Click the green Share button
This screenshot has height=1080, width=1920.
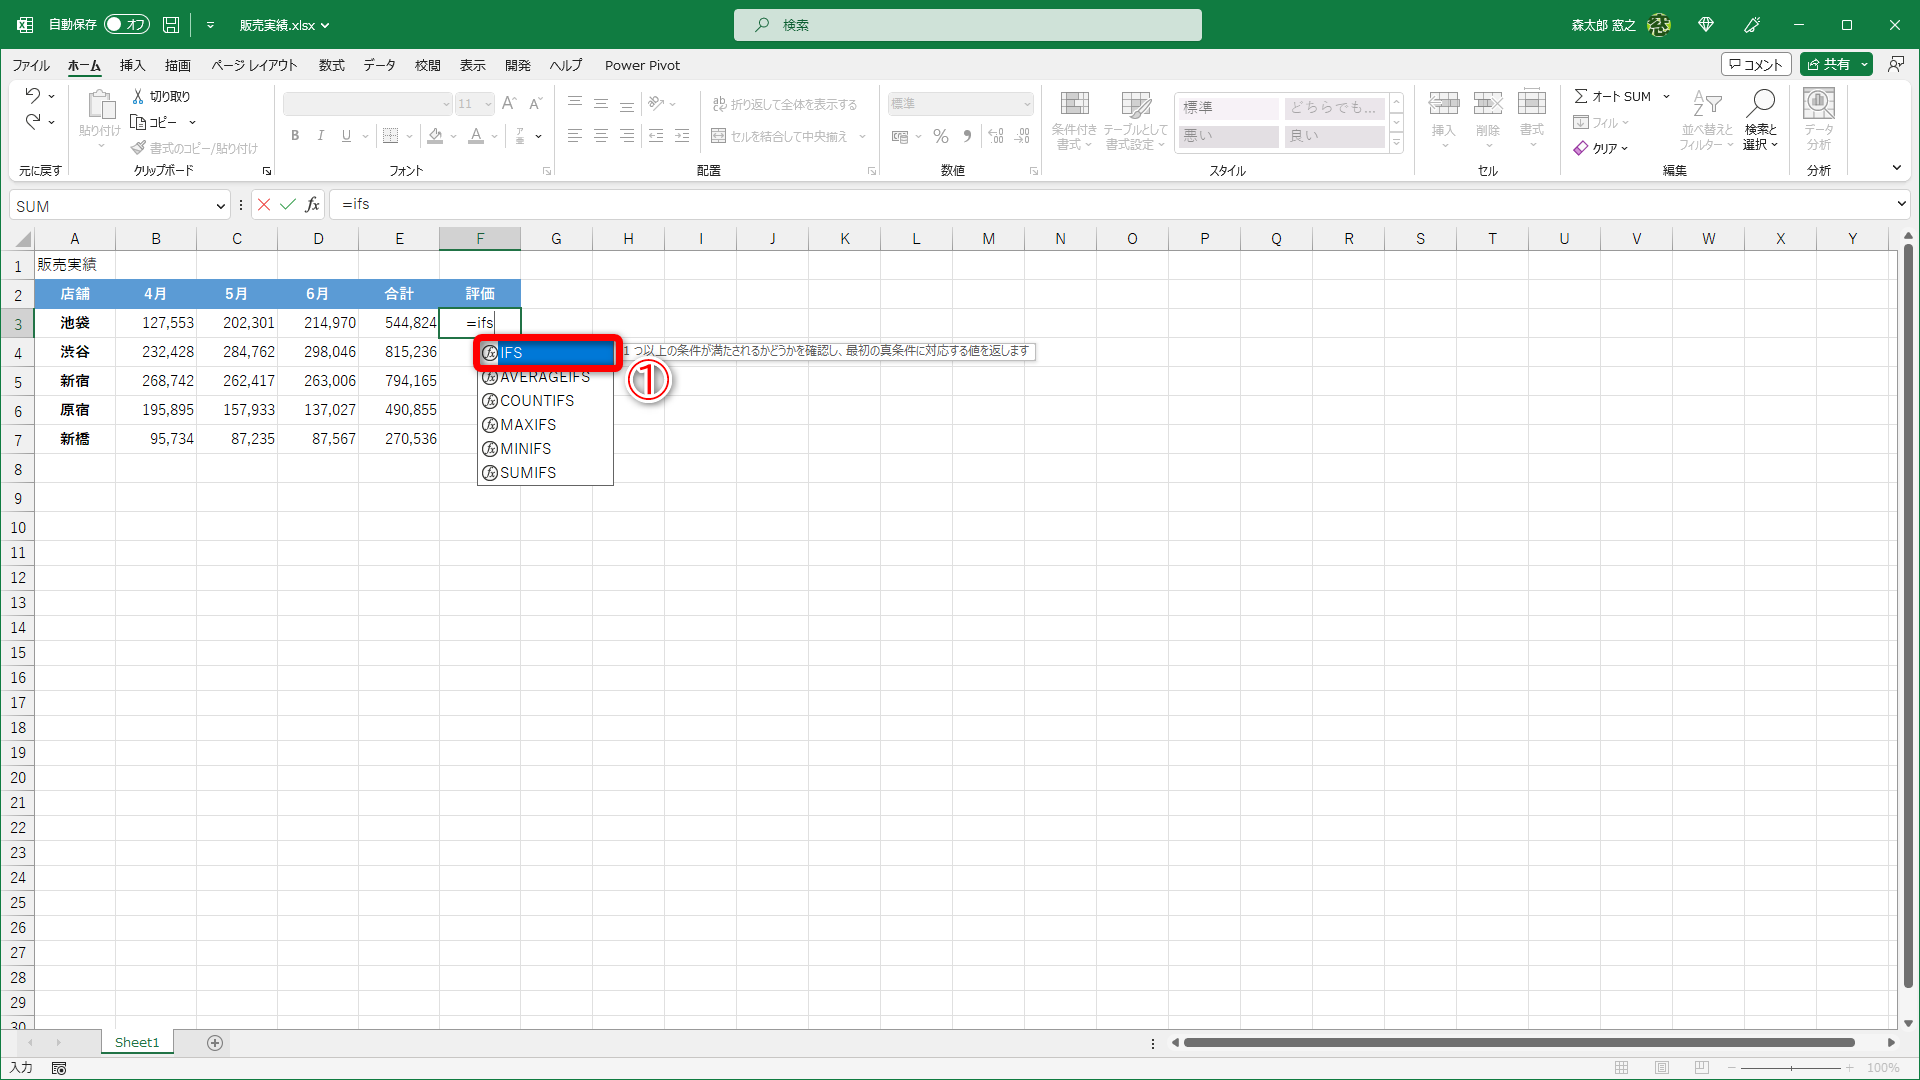(x=1829, y=65)
